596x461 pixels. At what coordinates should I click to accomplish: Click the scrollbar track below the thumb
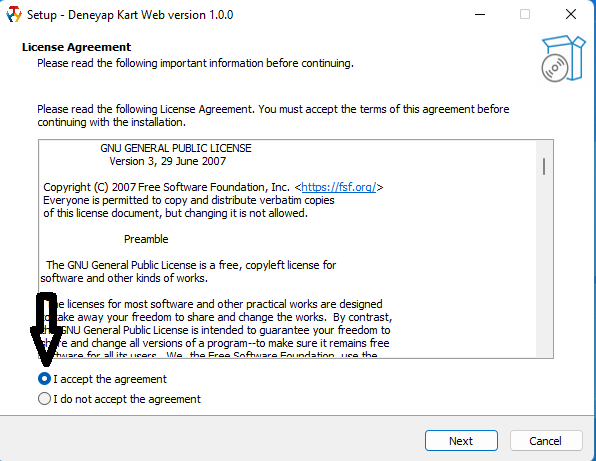click(544, 266)
